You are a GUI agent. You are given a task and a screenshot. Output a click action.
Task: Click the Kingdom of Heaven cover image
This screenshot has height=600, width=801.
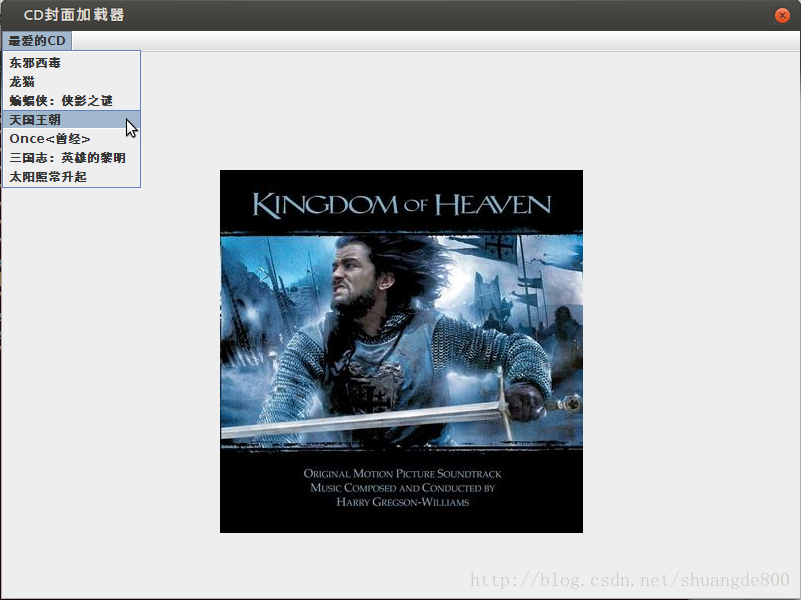coord(401,351)
